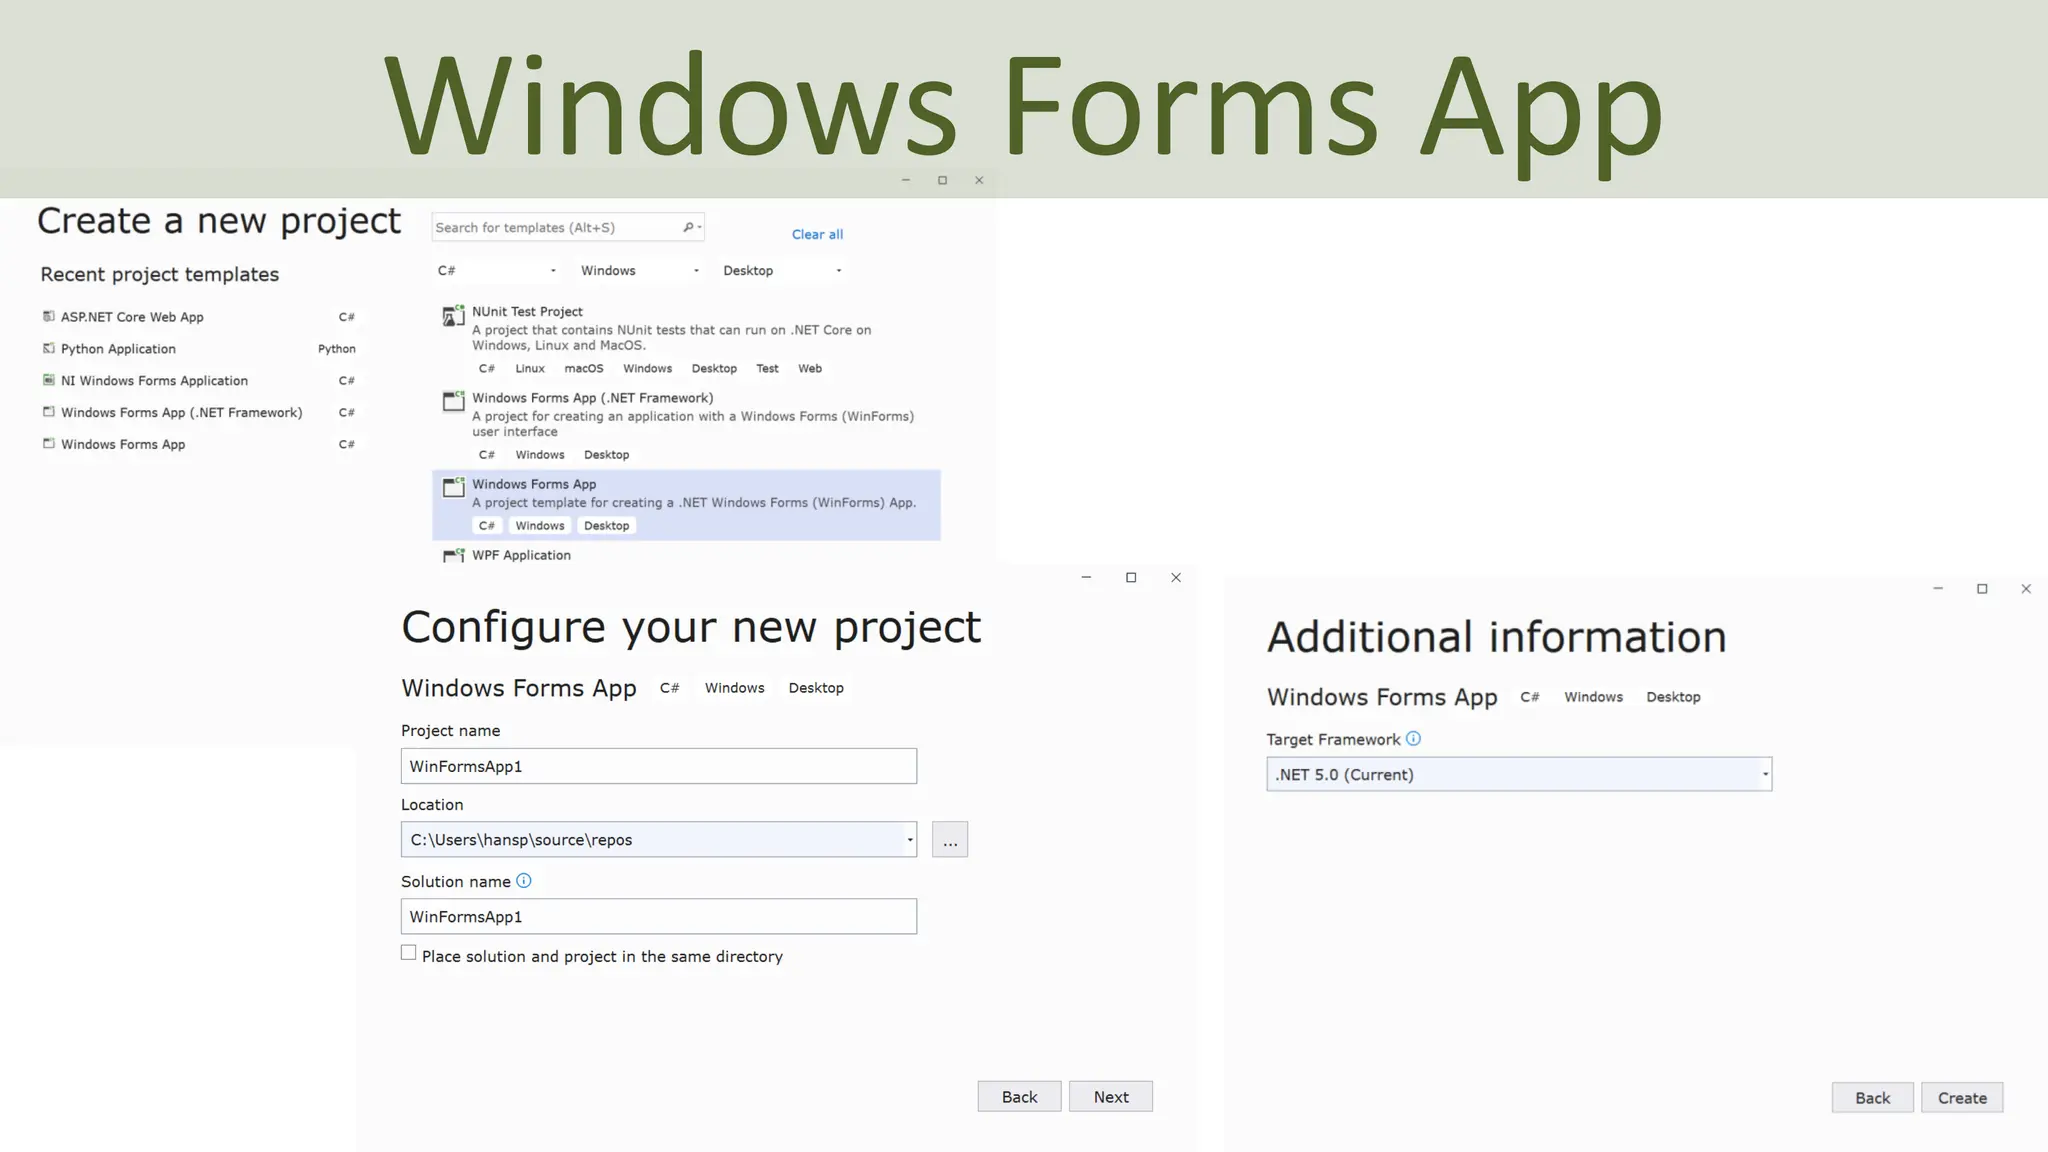The image size is (2048, 1152).
Task: Select recent template Python Application
Action: (x=200, y=349)
